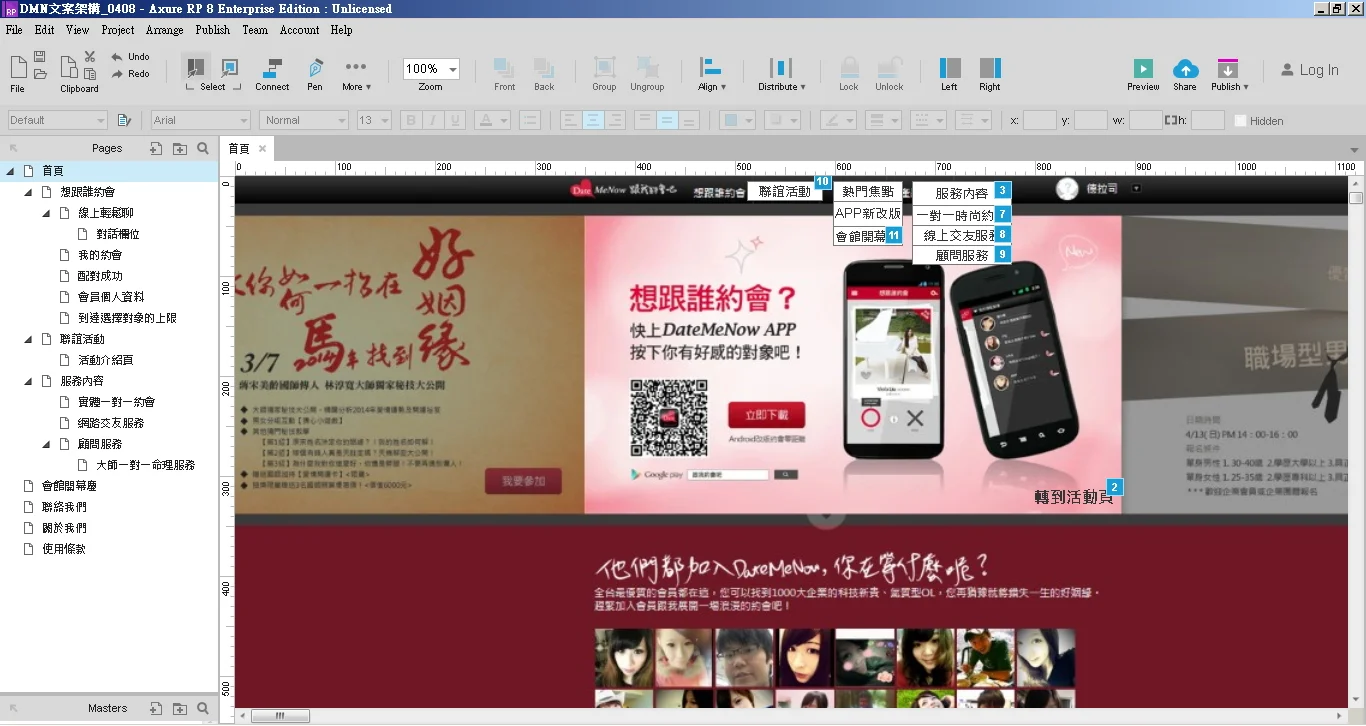Activate the contained Select mode tool
This screenshot has width=1366, height=726.
(x=230, y=68)
